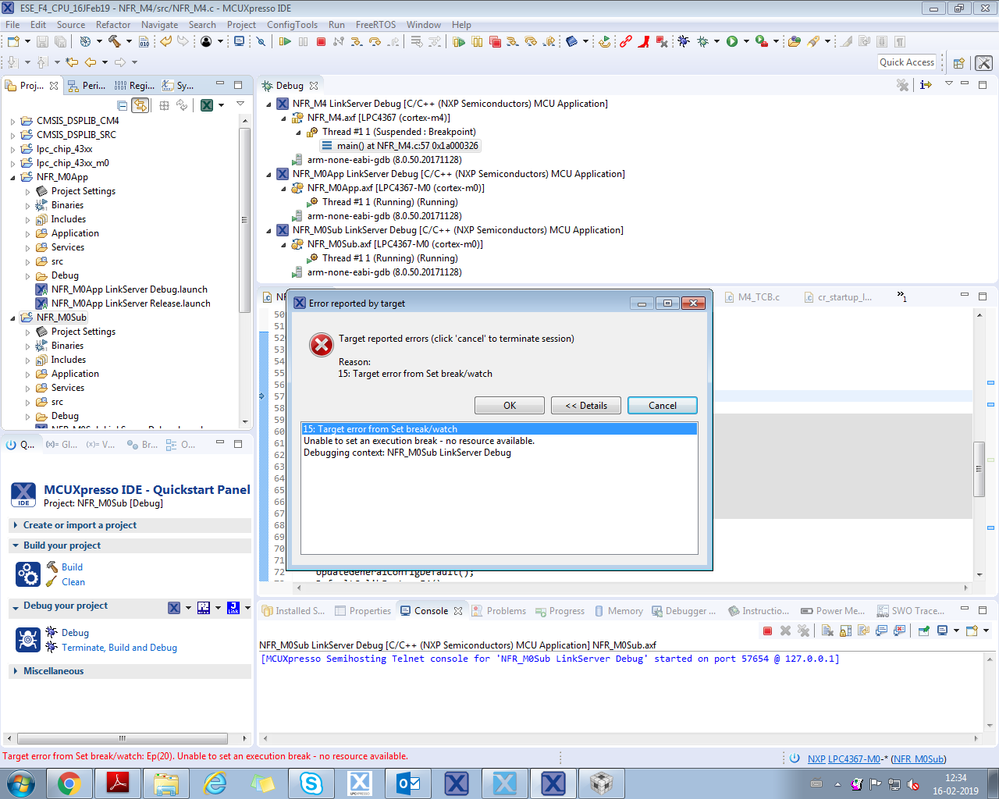Select NFR_M0Sub.axf in Debug view
The image size is (999, 799).
[395, 244]
